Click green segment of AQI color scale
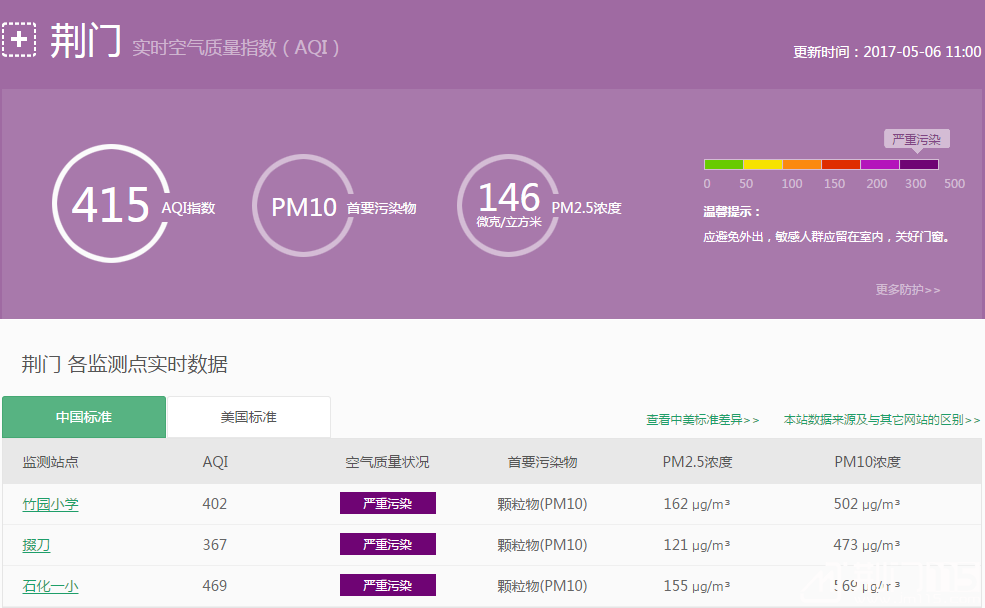 [723, 164]
